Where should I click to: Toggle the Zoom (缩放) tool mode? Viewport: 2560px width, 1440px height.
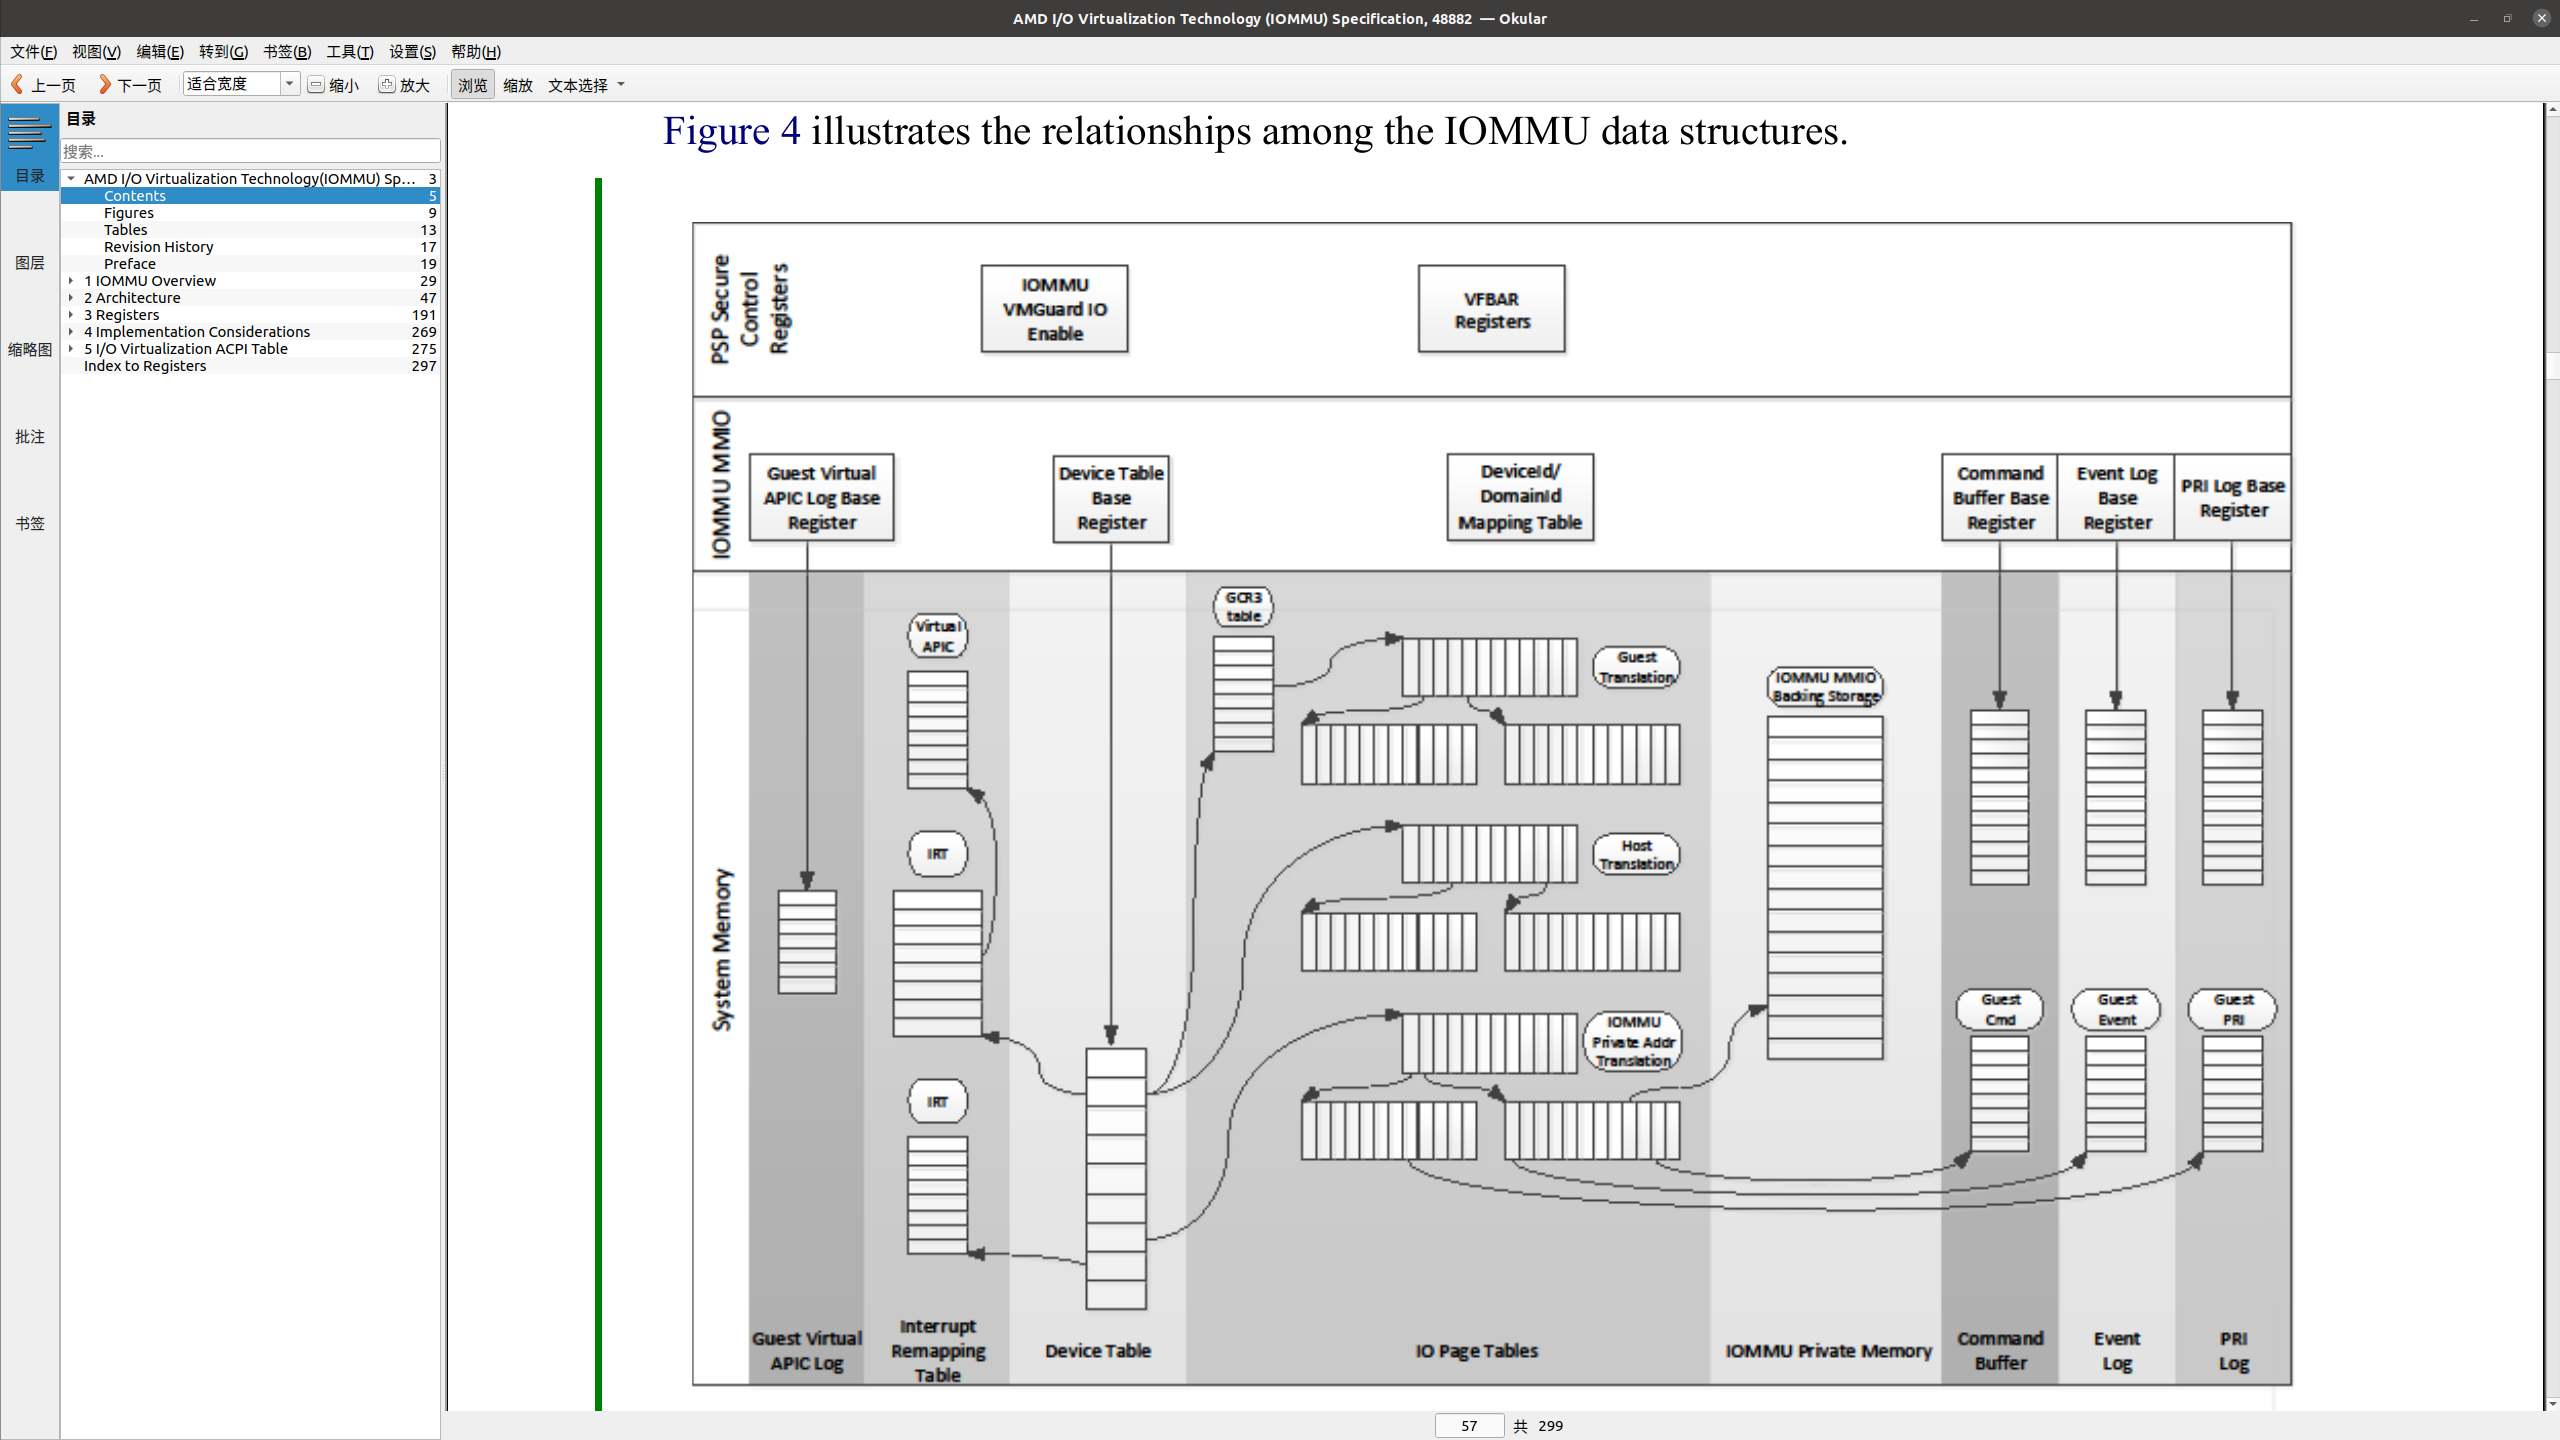point(517,85)
